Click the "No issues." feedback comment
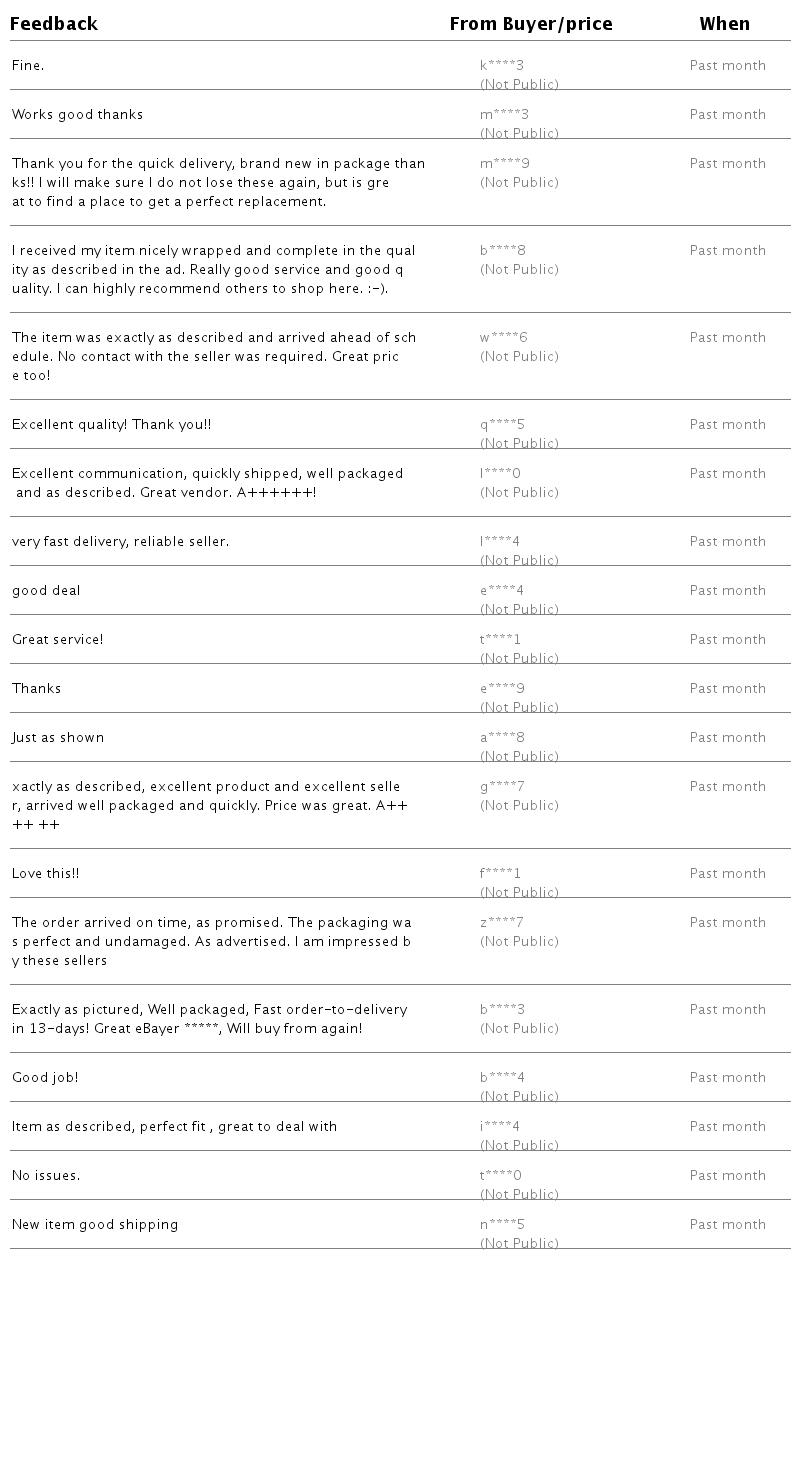This screenshot has height=1480, width=800. 46,1176
